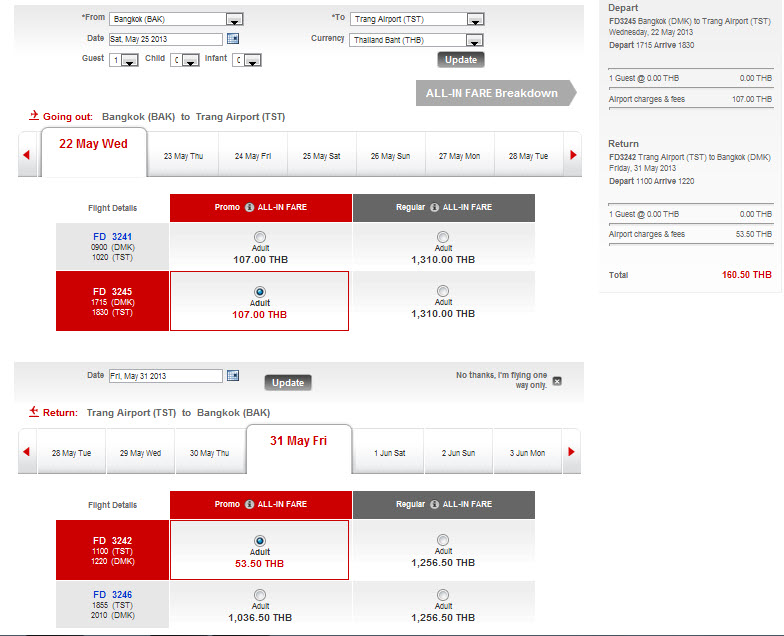
Task: Click info icon in return Promo fare header
Action: [250, 504]
